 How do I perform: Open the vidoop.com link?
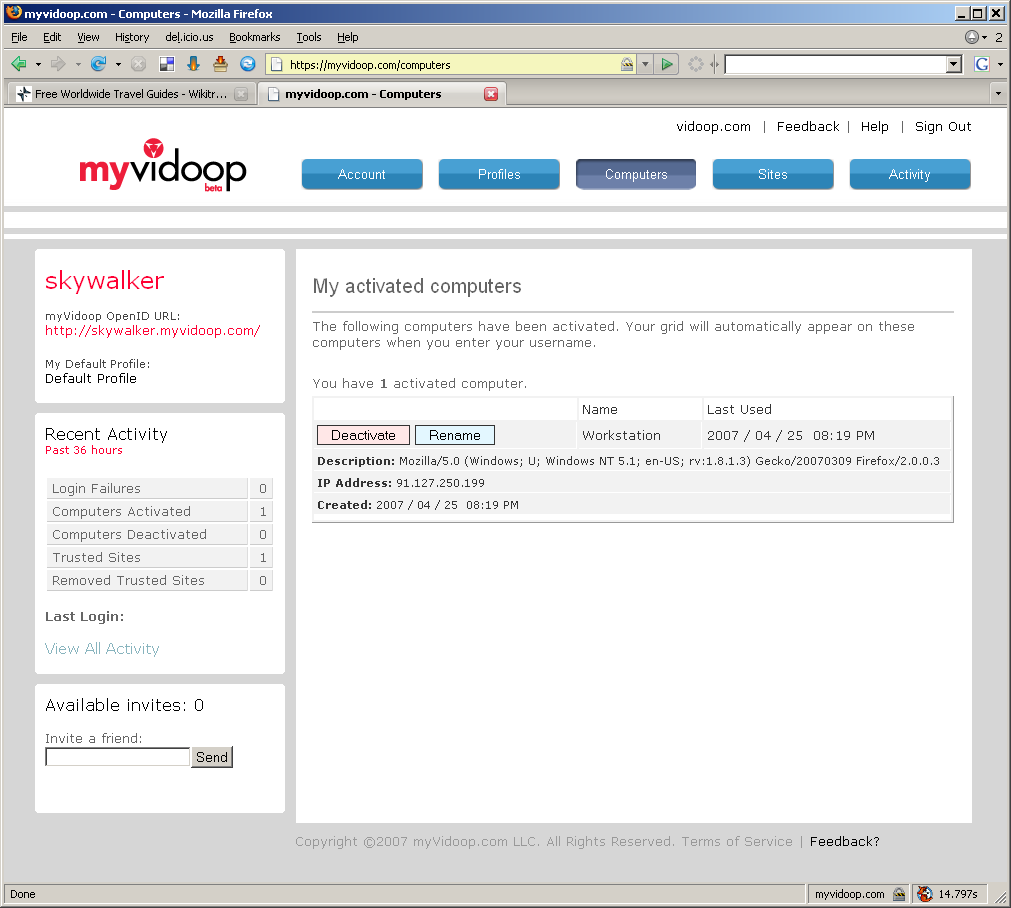click(x=713, y=126)
